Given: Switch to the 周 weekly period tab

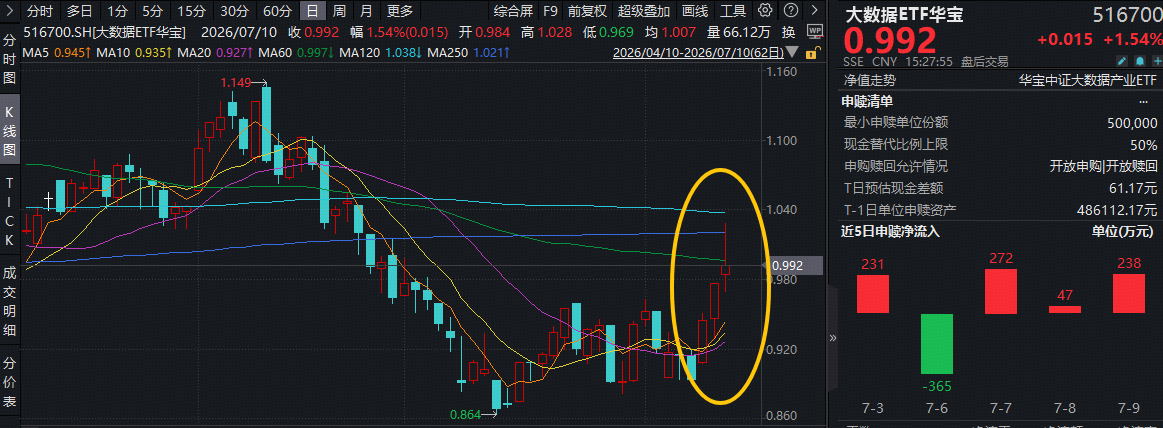Looking at the screenshot, I should [339, 10].
